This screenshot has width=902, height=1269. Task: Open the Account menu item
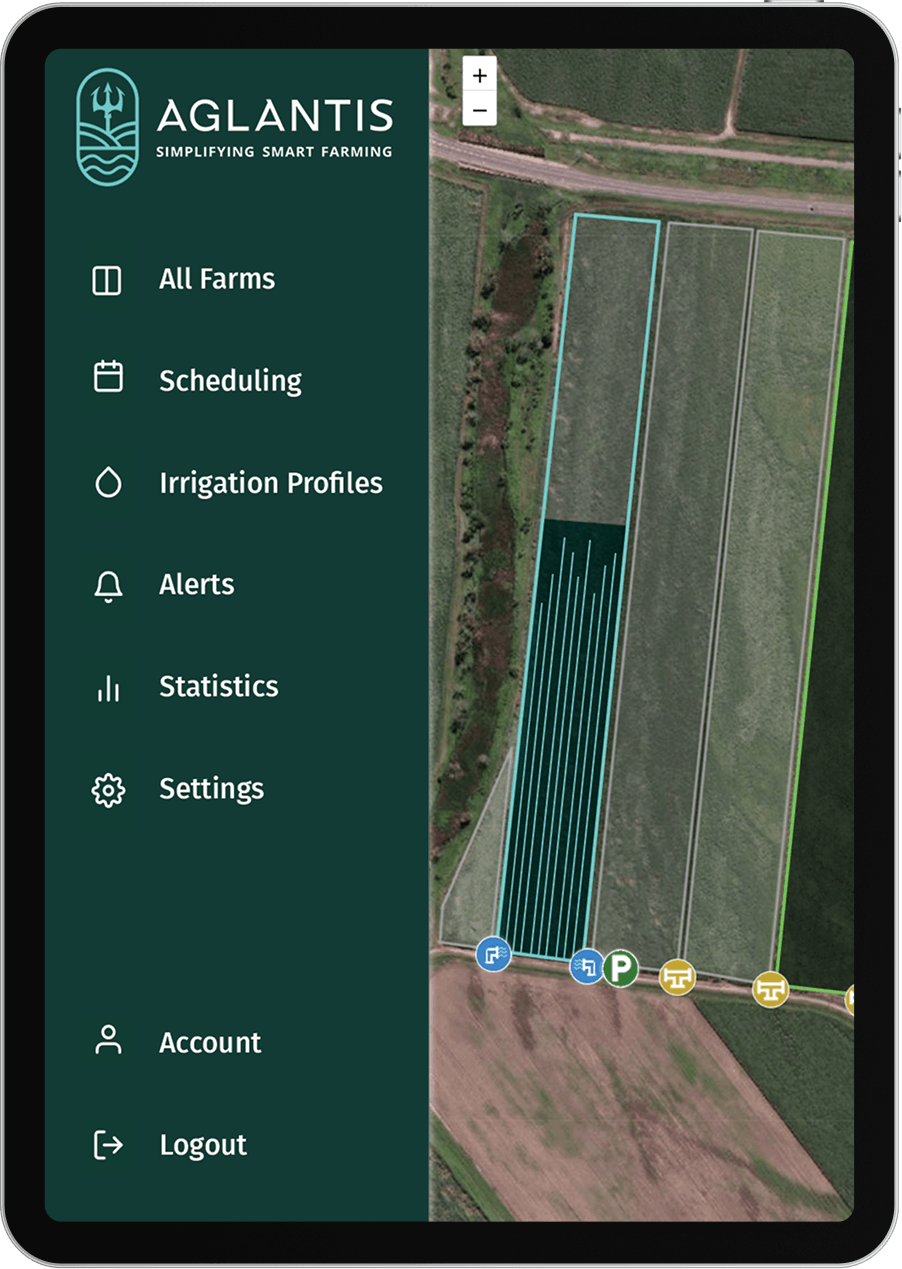pos(209,1043)
